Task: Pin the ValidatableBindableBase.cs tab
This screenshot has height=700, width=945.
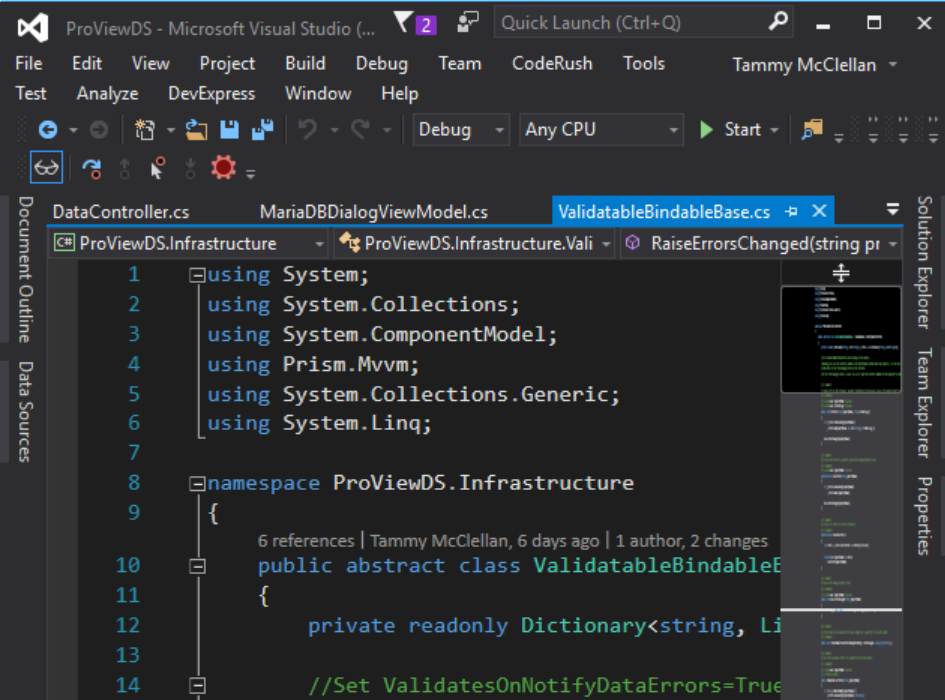Action: 792,212
